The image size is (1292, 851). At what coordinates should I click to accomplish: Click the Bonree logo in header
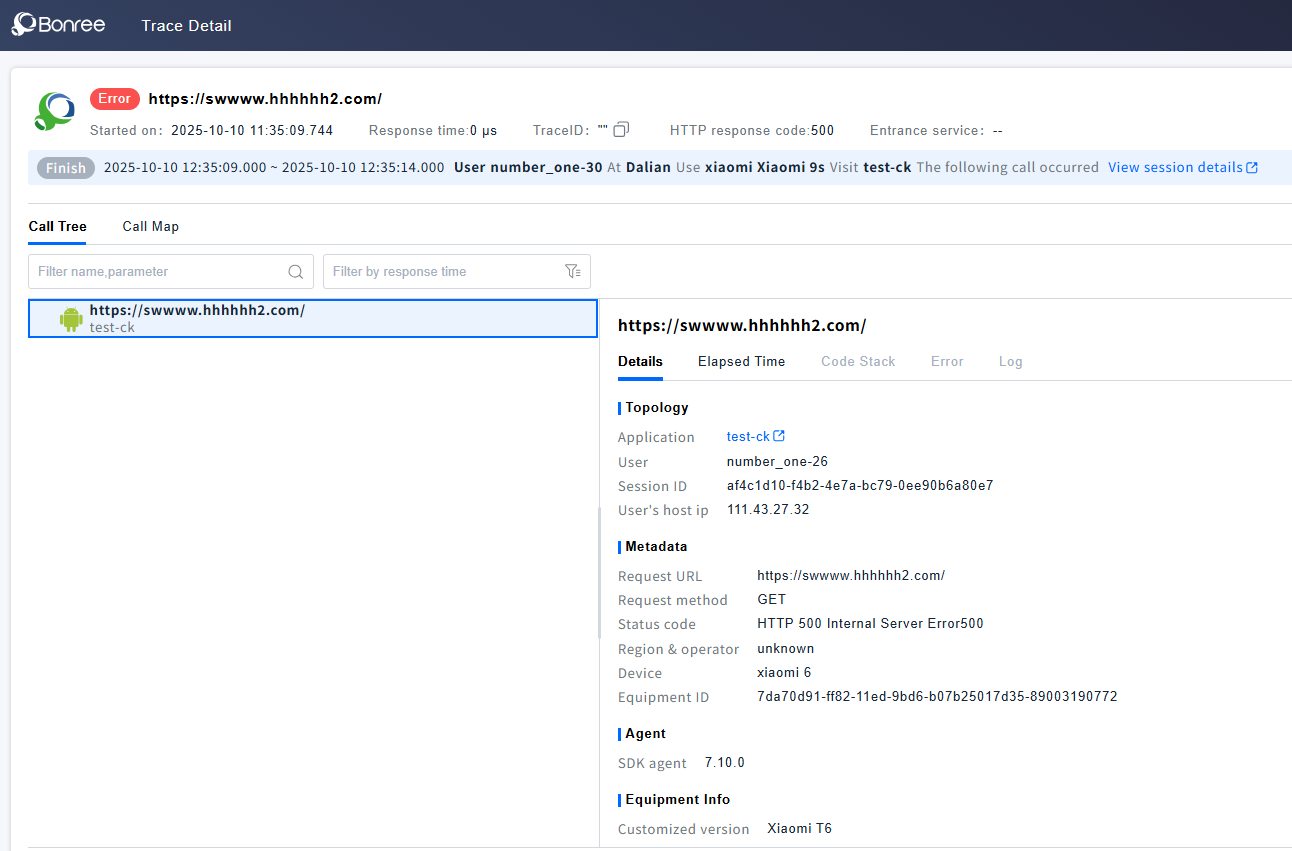click(x=58, y=25)
